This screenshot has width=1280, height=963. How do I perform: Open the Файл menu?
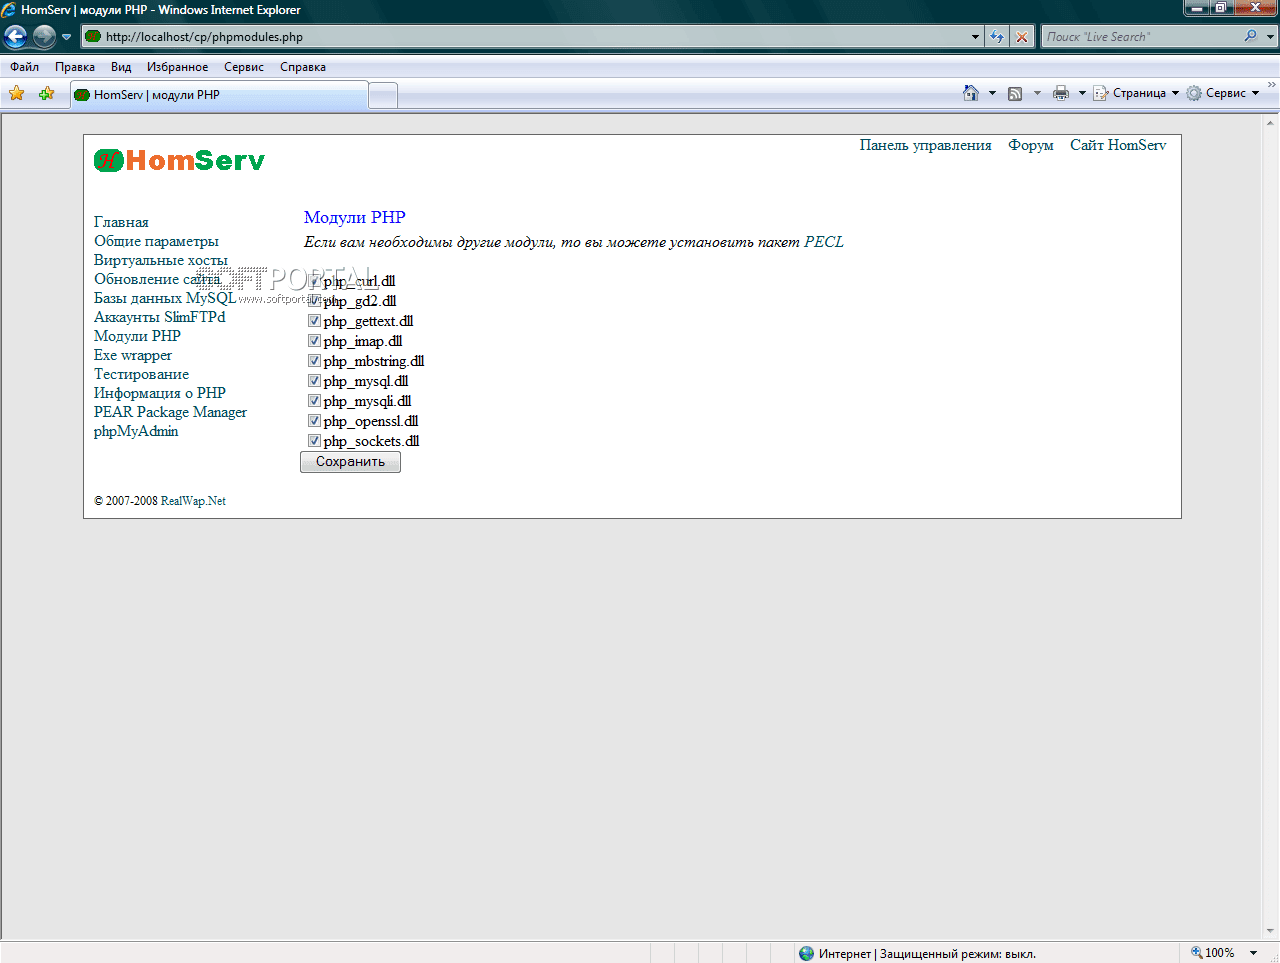point(25,67)
